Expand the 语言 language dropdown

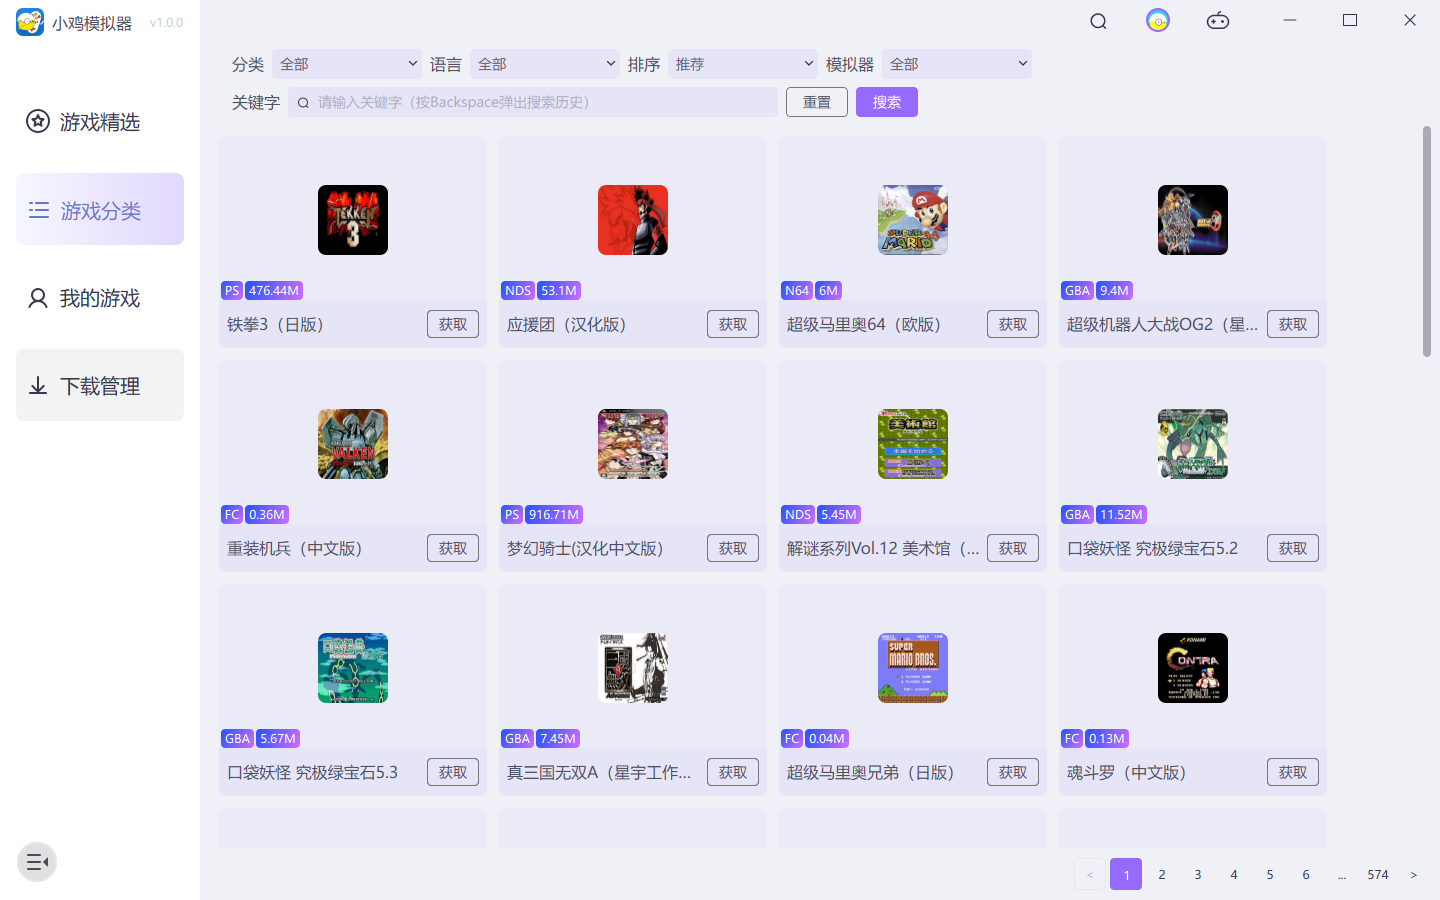545,64
